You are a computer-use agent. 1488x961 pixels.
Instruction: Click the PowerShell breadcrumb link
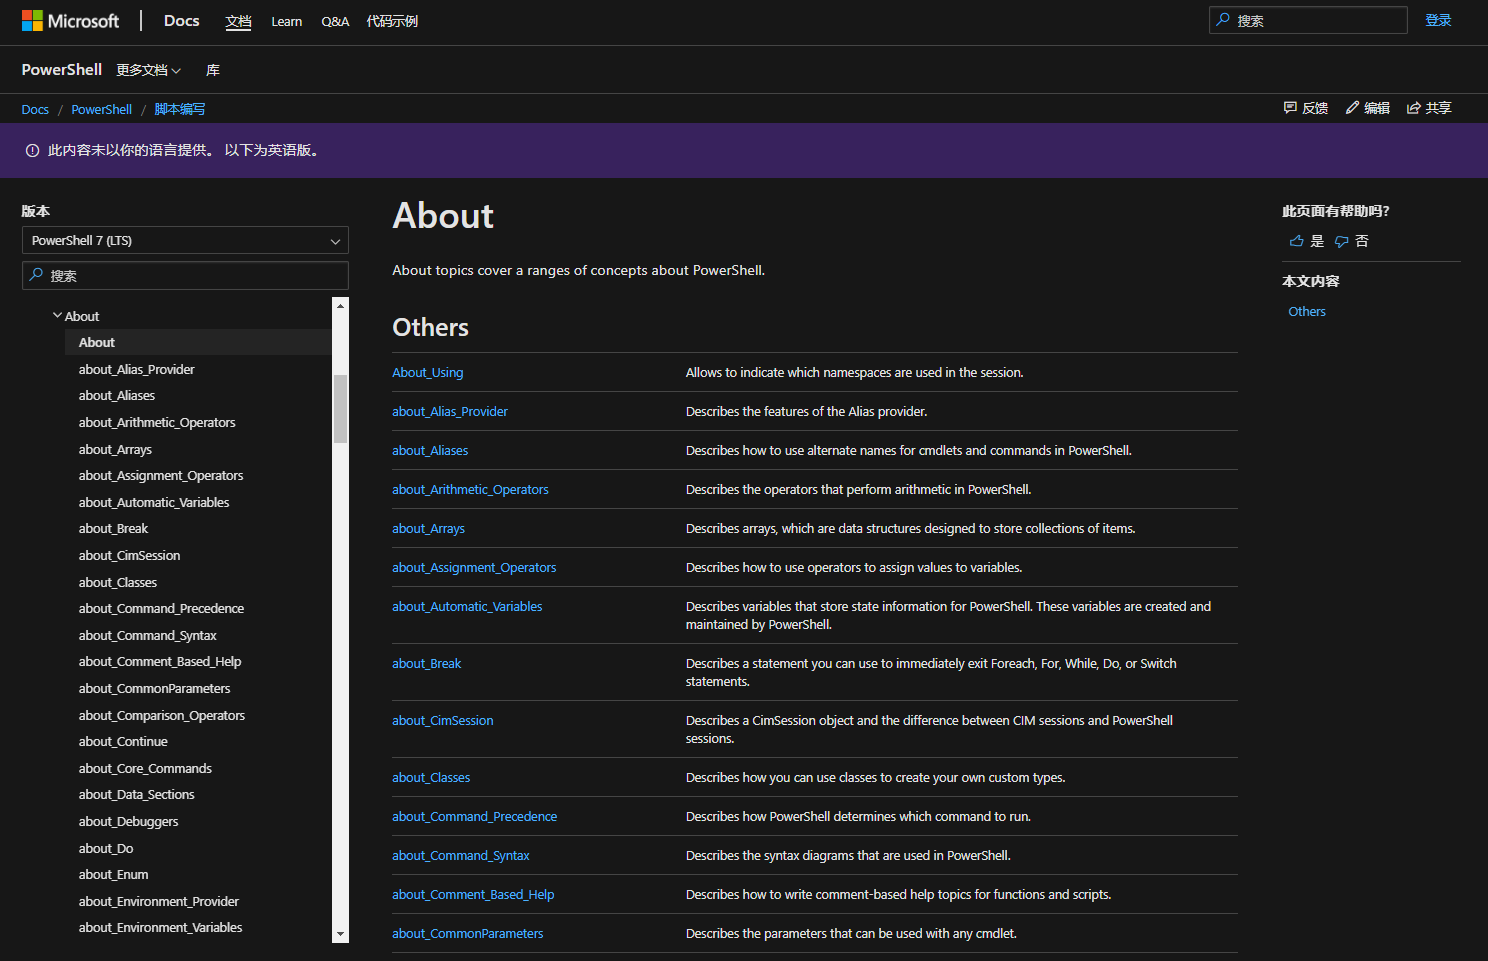coord(101,109)
